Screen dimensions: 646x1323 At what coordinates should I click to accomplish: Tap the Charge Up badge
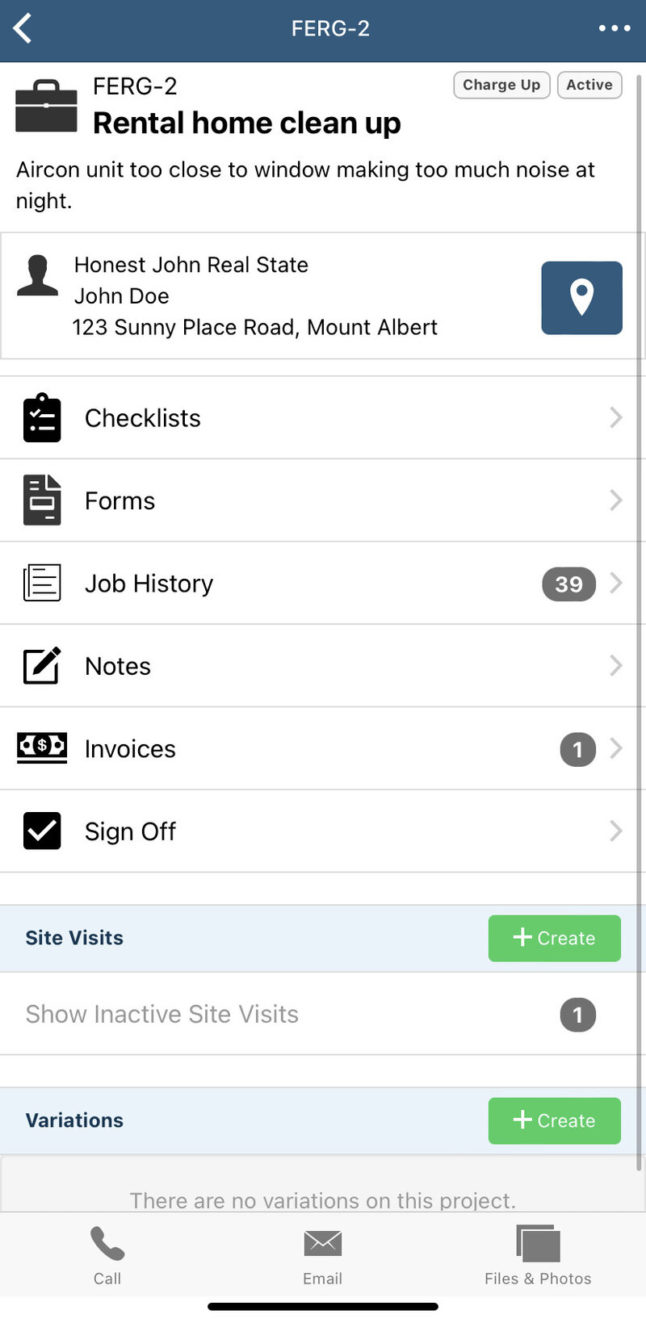point(501,85)
